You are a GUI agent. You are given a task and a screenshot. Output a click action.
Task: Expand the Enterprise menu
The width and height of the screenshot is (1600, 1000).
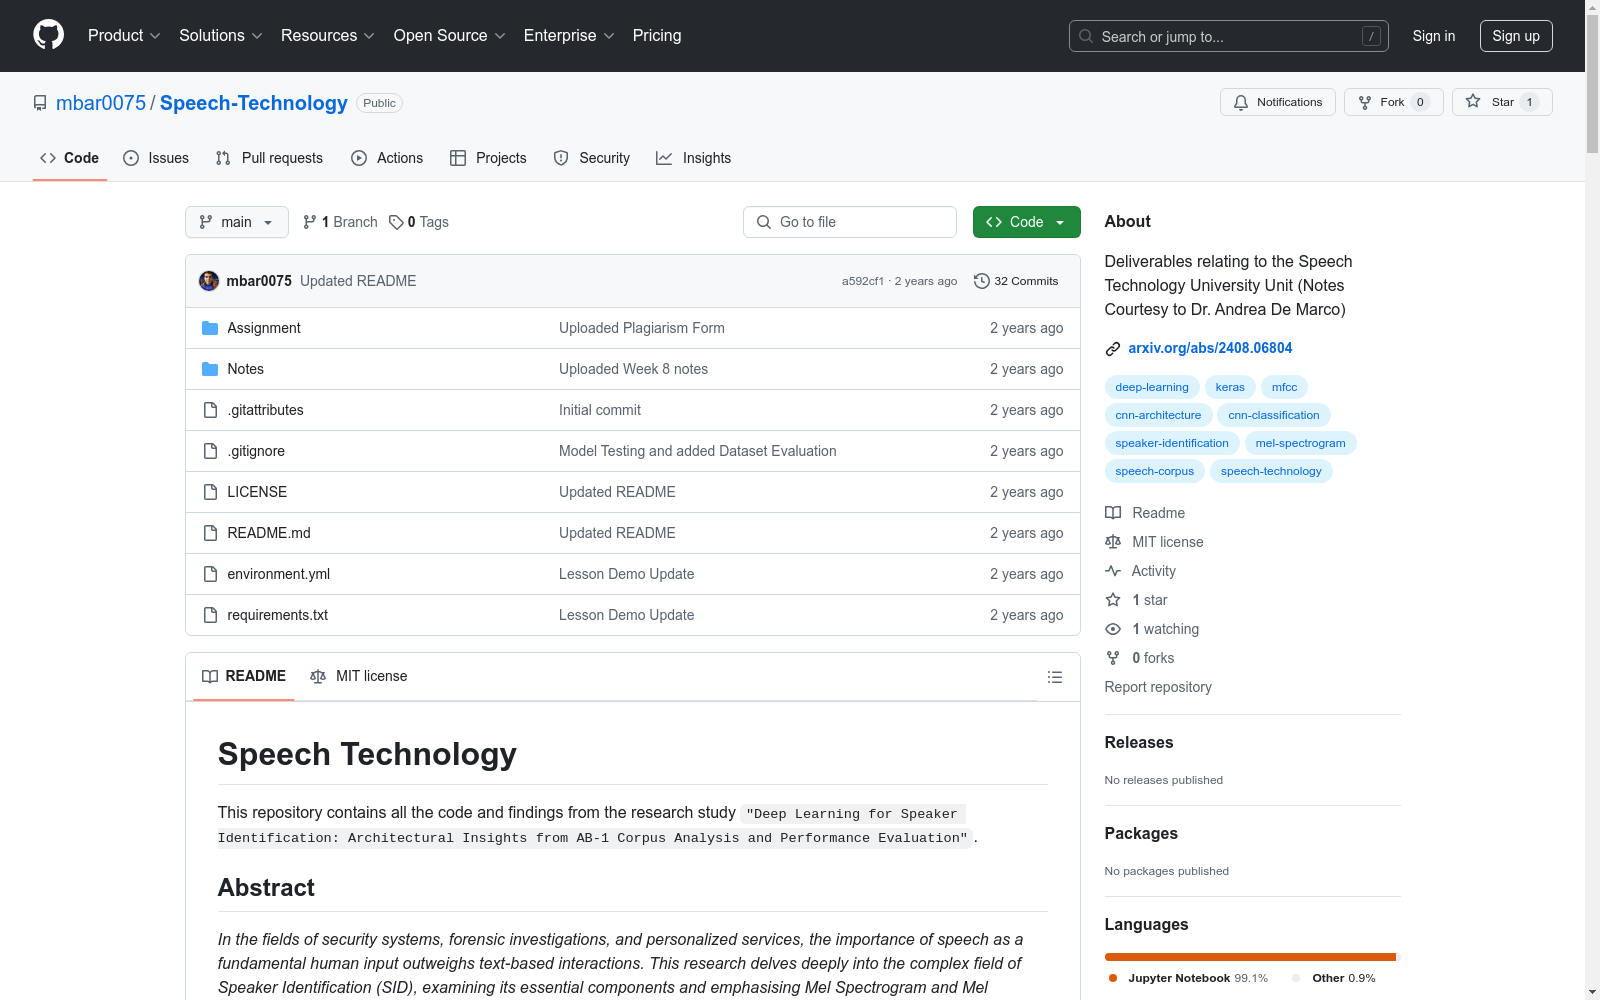click(x=569, y=35)
